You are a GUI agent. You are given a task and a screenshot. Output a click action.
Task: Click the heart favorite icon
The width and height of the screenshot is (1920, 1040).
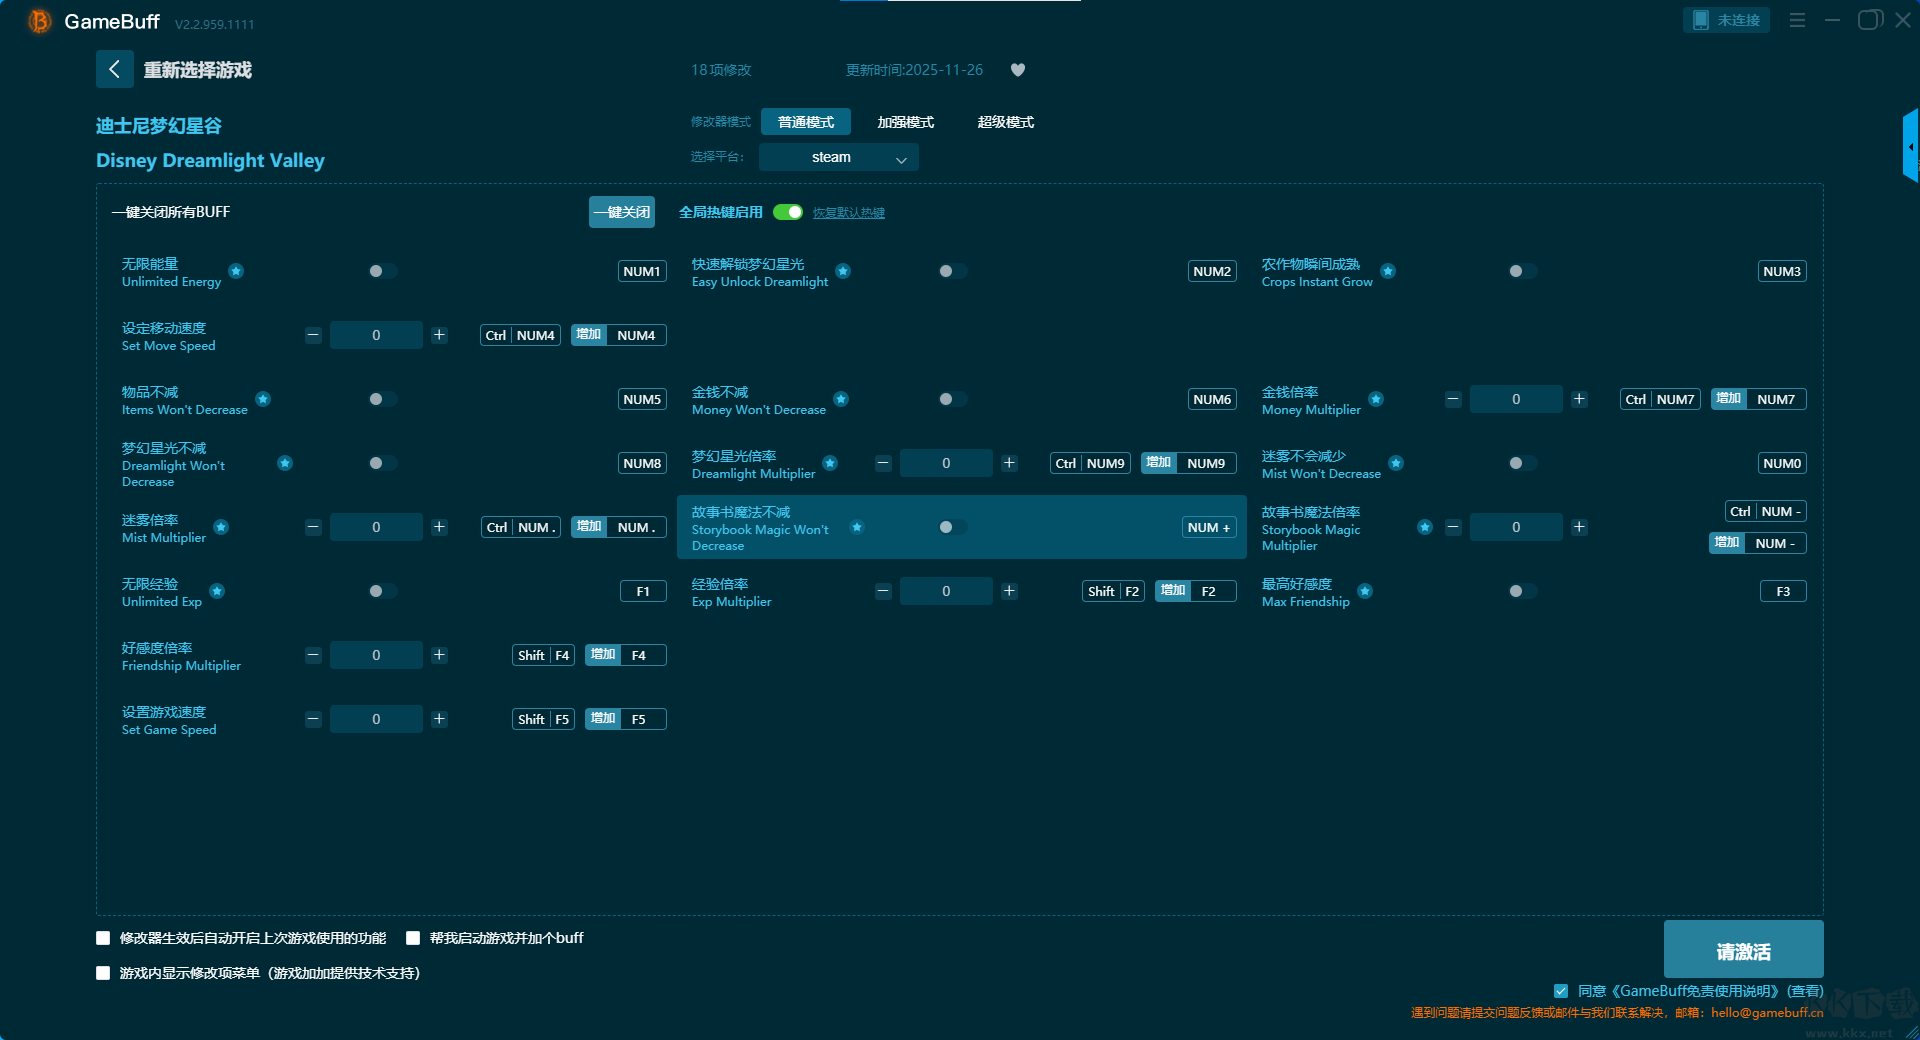click(1018, 70)
